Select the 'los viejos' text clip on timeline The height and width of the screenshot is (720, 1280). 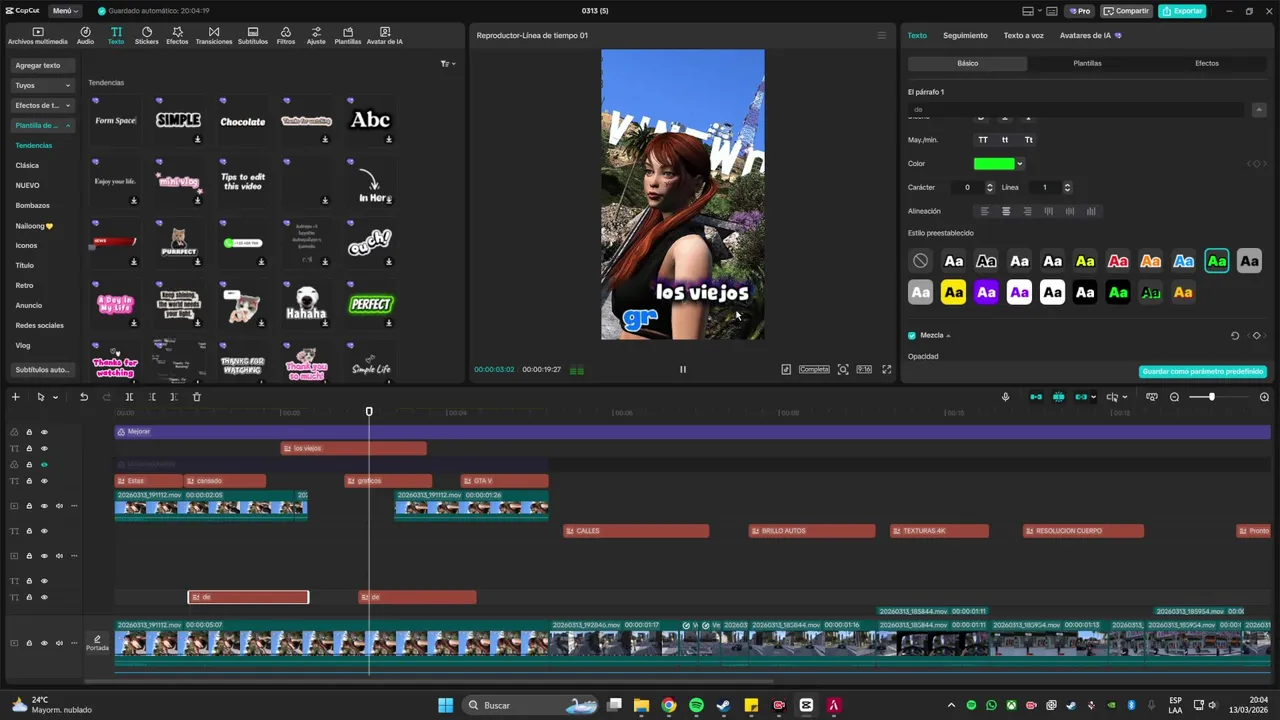coord(354,448)
